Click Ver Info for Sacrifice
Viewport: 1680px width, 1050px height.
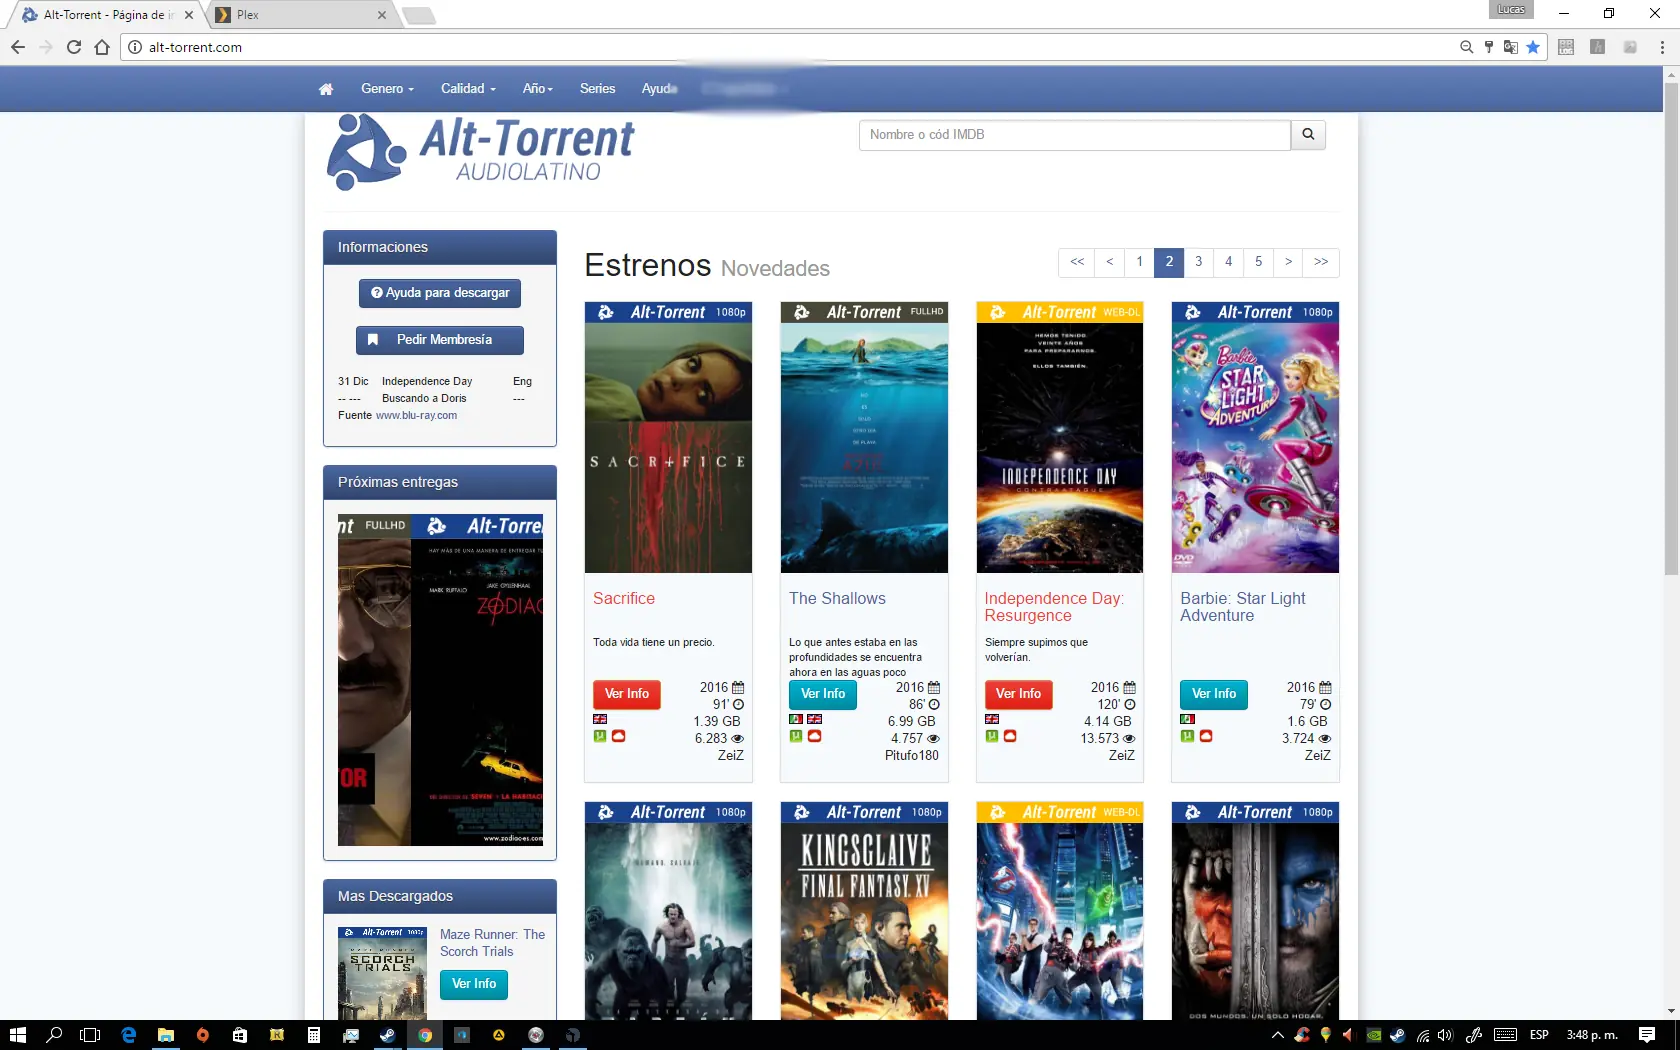627,694
